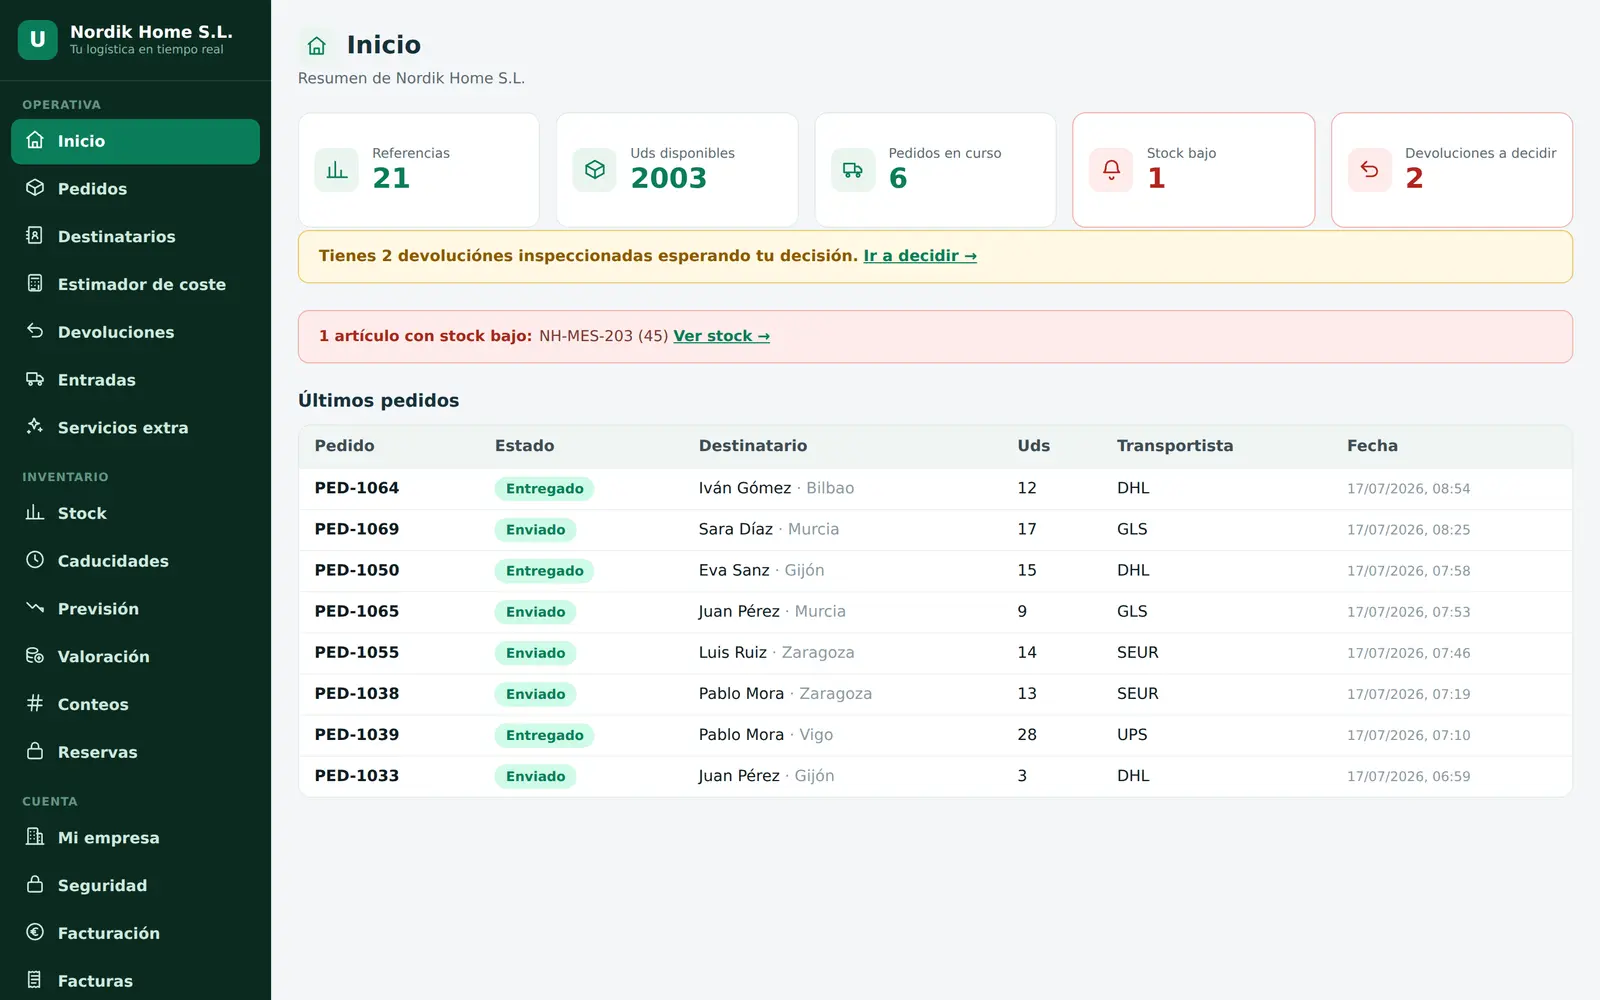The width and height of the screenshot is (1600, 1000).
Task: Open order PED-1069
Action: [357, 529]
